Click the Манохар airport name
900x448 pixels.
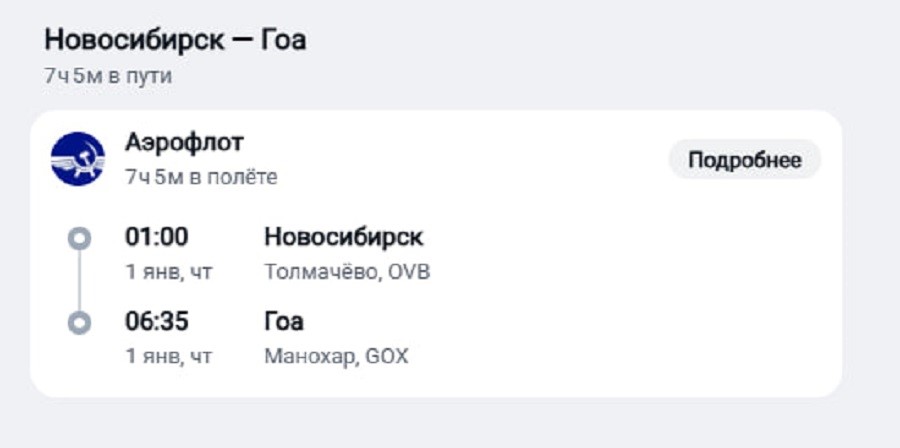click(x=309, y=356)
